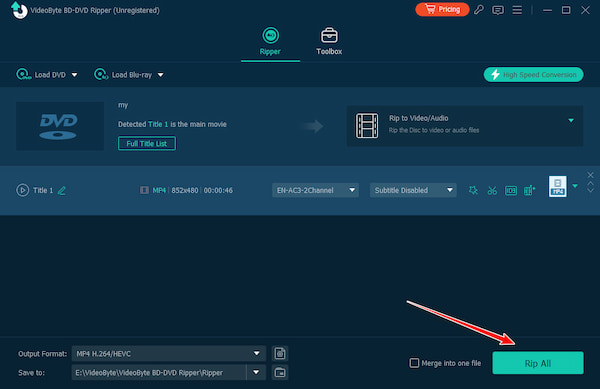600x389 pixels.
Task: Remove Title 1 with the X icon
Action: coord(590,175)
